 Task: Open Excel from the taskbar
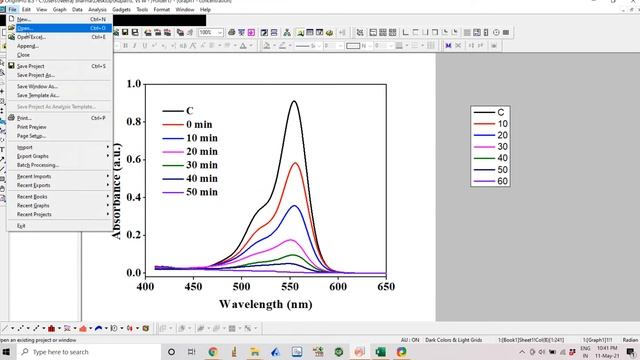point(380,352)
